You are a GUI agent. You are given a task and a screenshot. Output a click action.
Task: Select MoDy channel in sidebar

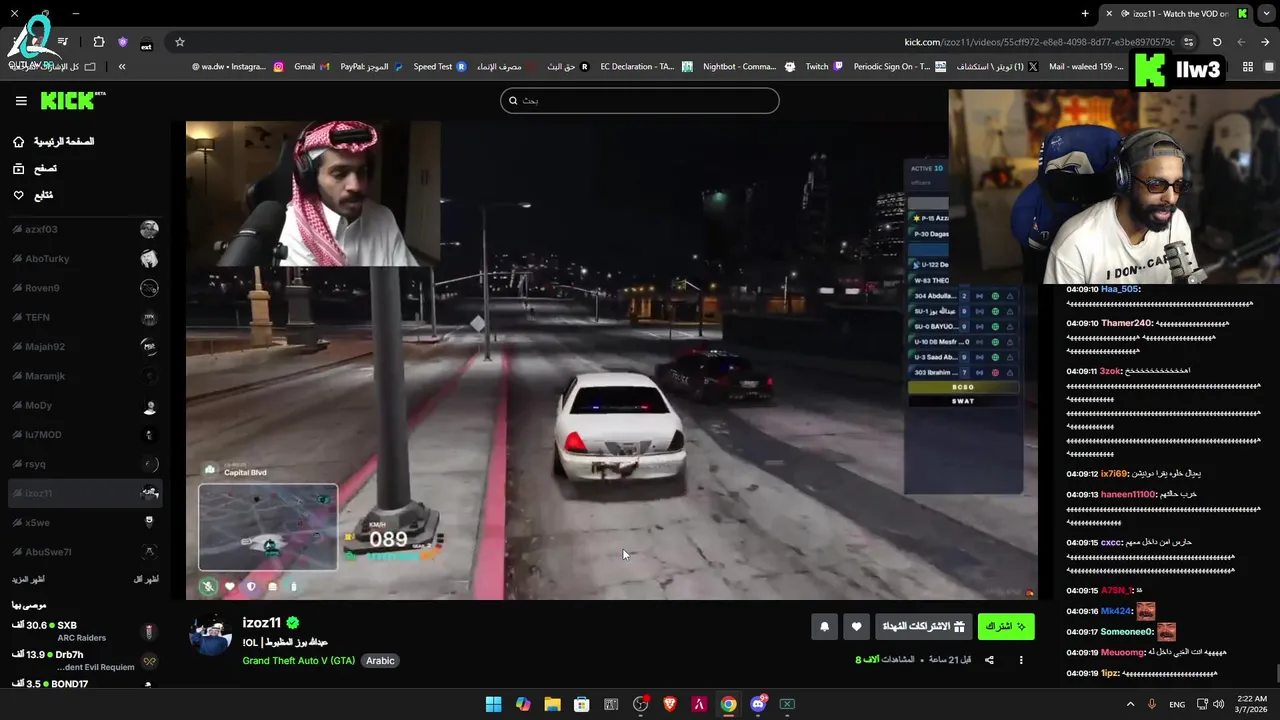click(x=85, y=405)
